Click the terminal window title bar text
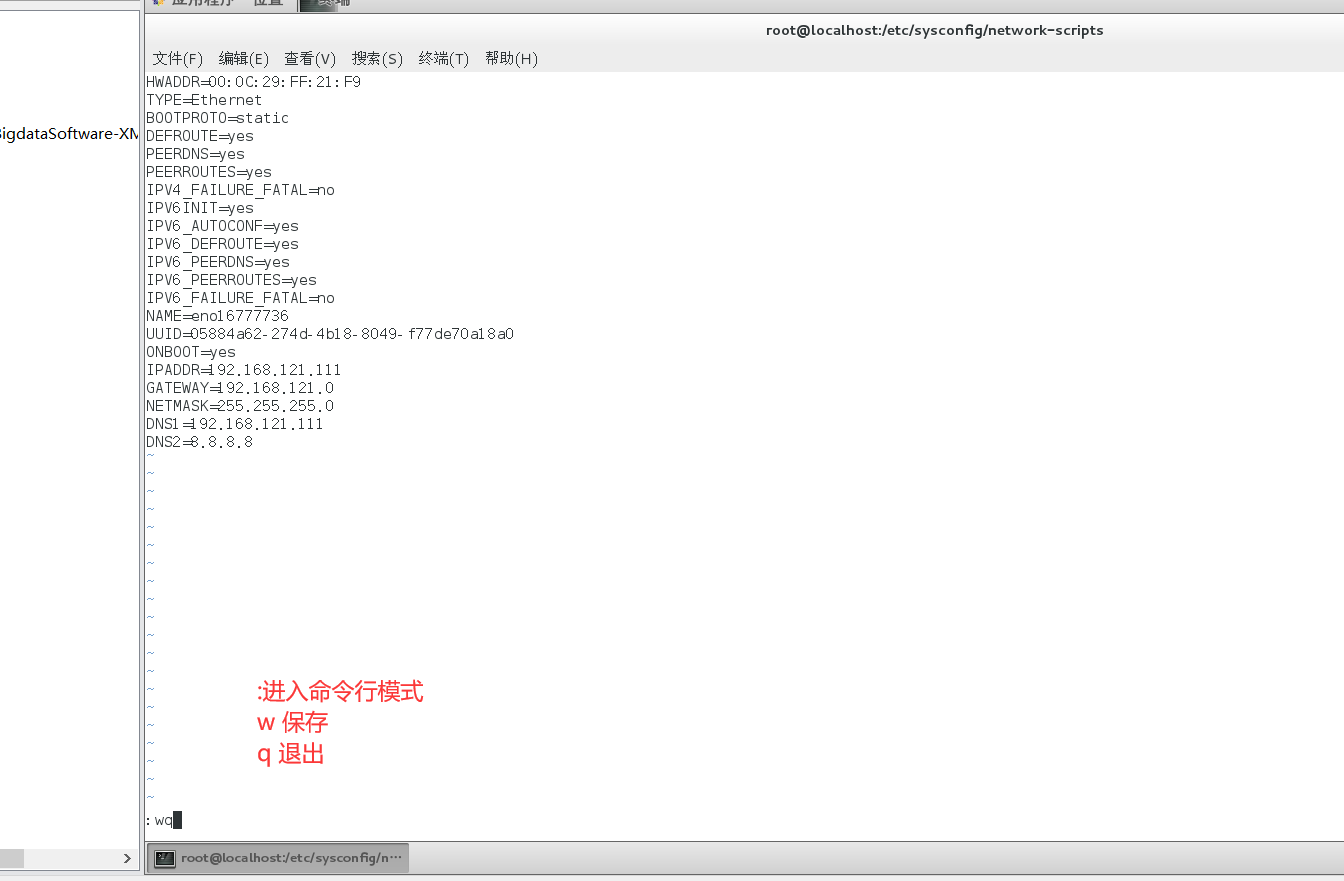The image size is (1344, 881). pos(934,30)
